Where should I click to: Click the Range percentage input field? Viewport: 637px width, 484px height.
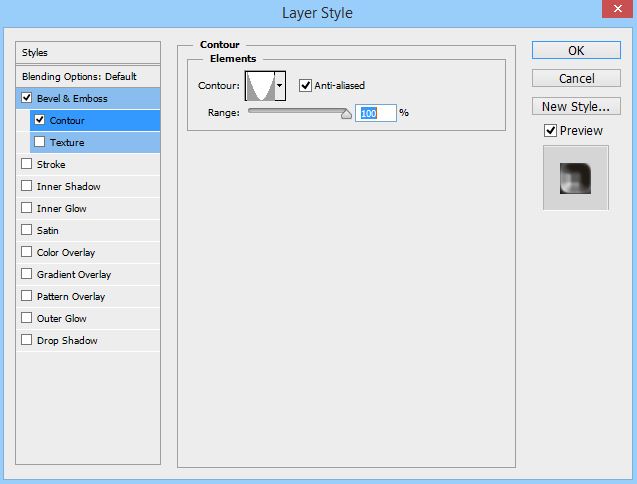[x=375, y=113]
